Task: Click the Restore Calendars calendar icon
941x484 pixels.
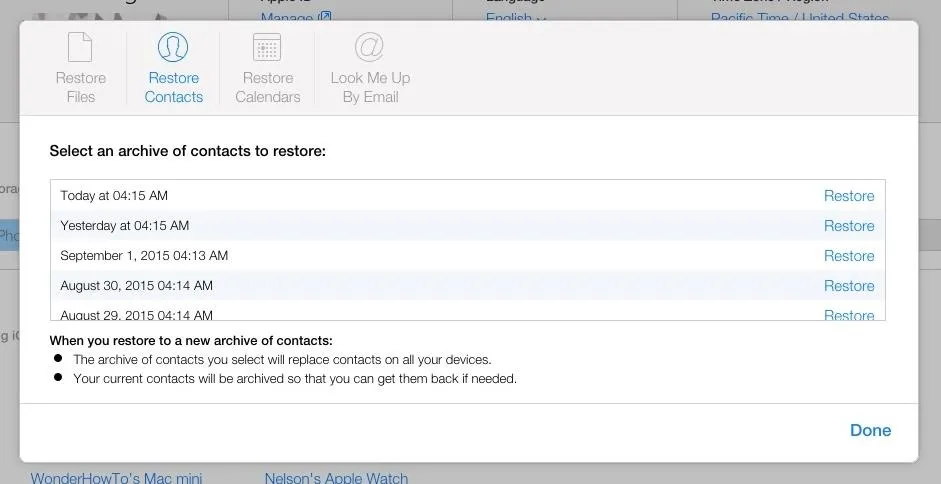Action: [267, 47]
